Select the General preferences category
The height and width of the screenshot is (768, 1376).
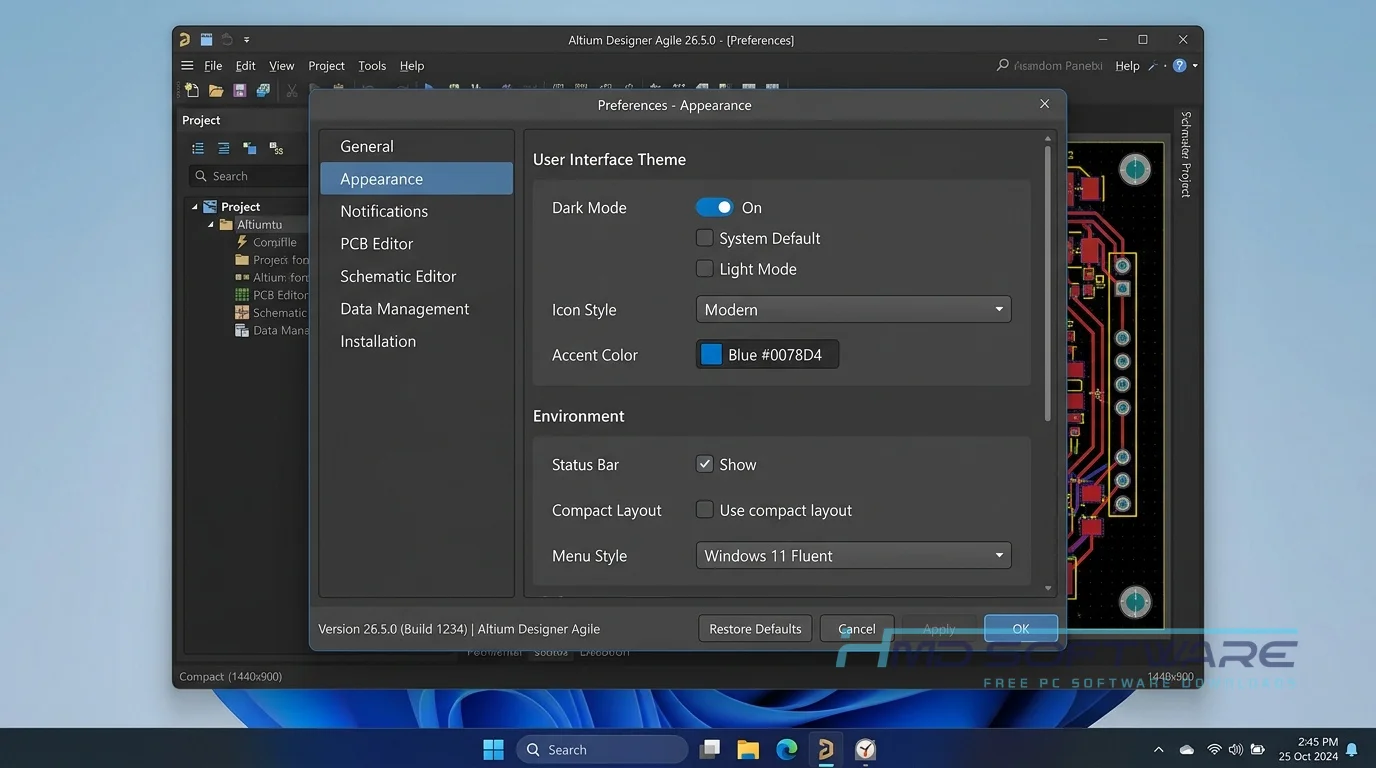[x=416, y=146]
